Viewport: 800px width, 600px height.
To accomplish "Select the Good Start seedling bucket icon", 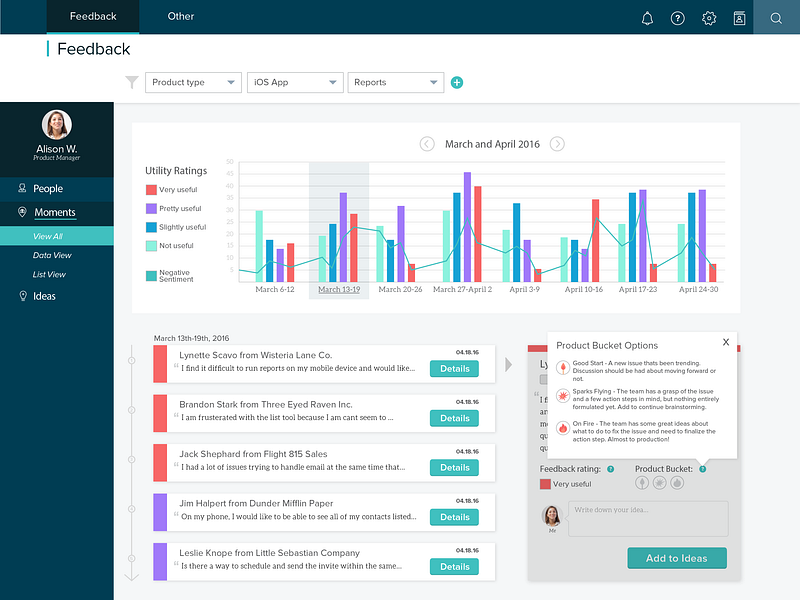I will 641,482.
